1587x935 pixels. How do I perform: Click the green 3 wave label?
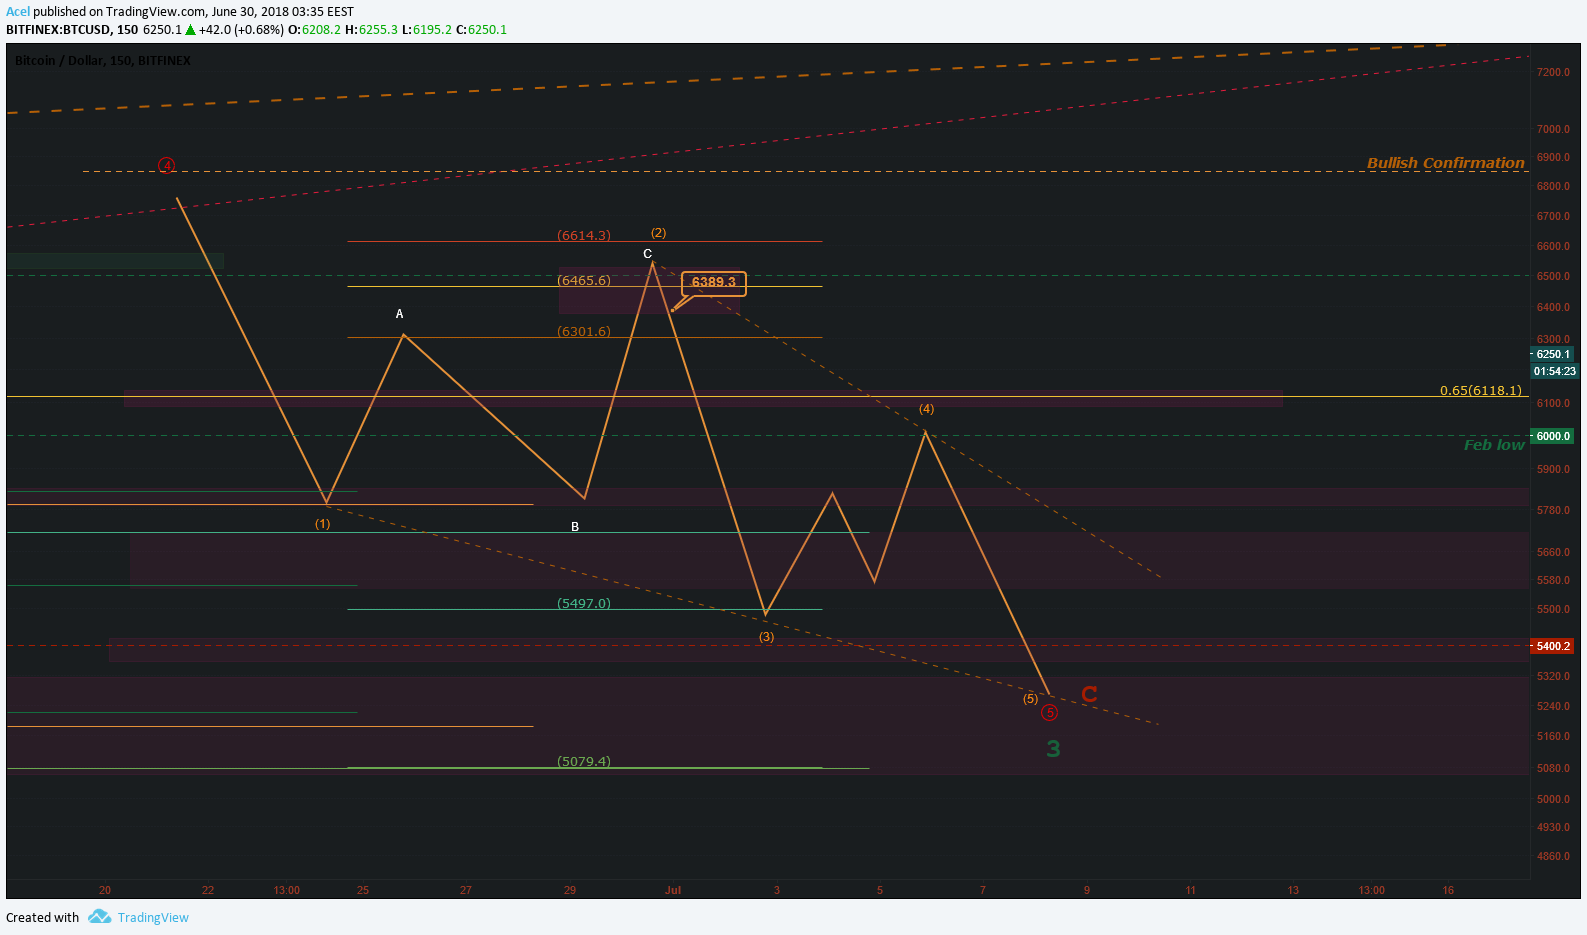[x=1053, y=749]
